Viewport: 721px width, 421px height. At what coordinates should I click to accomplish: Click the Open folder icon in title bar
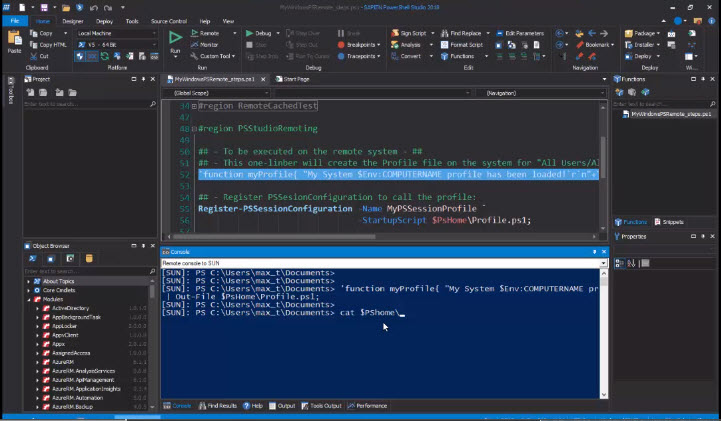pyautogui.click(x=66, y=7)
